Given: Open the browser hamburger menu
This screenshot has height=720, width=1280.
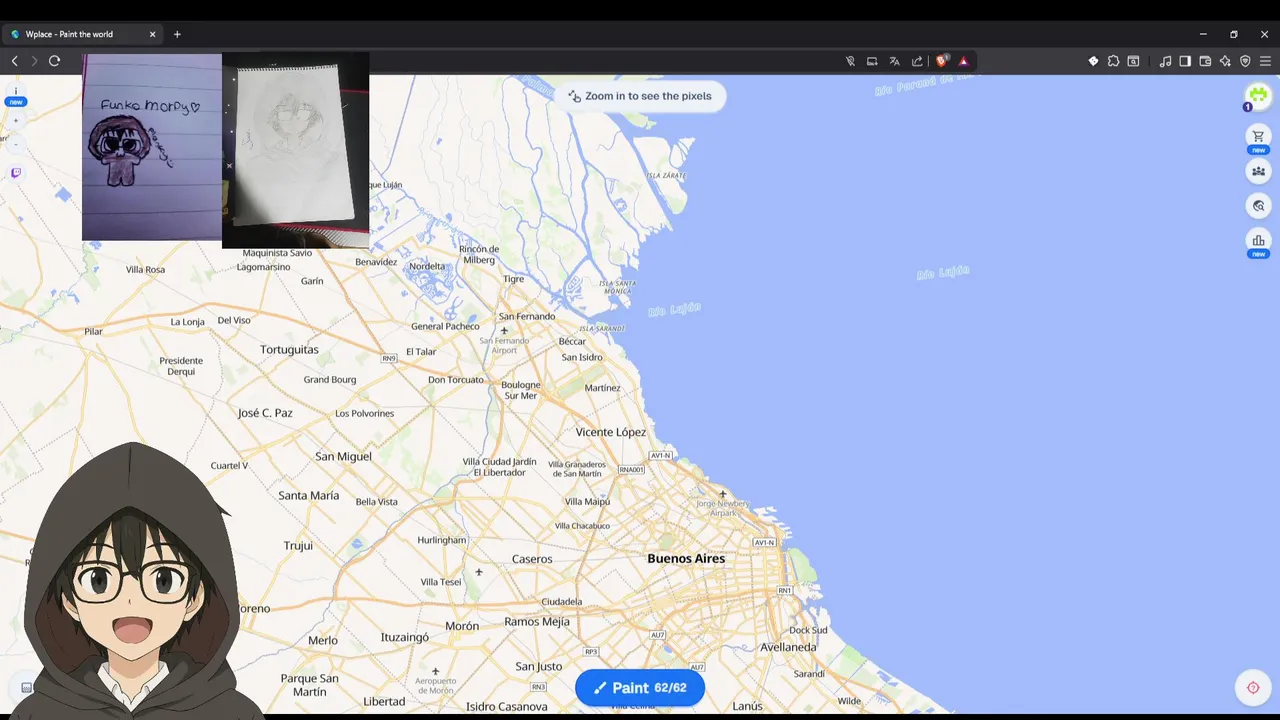Looking at the screenshot, I should point(1265,61).
